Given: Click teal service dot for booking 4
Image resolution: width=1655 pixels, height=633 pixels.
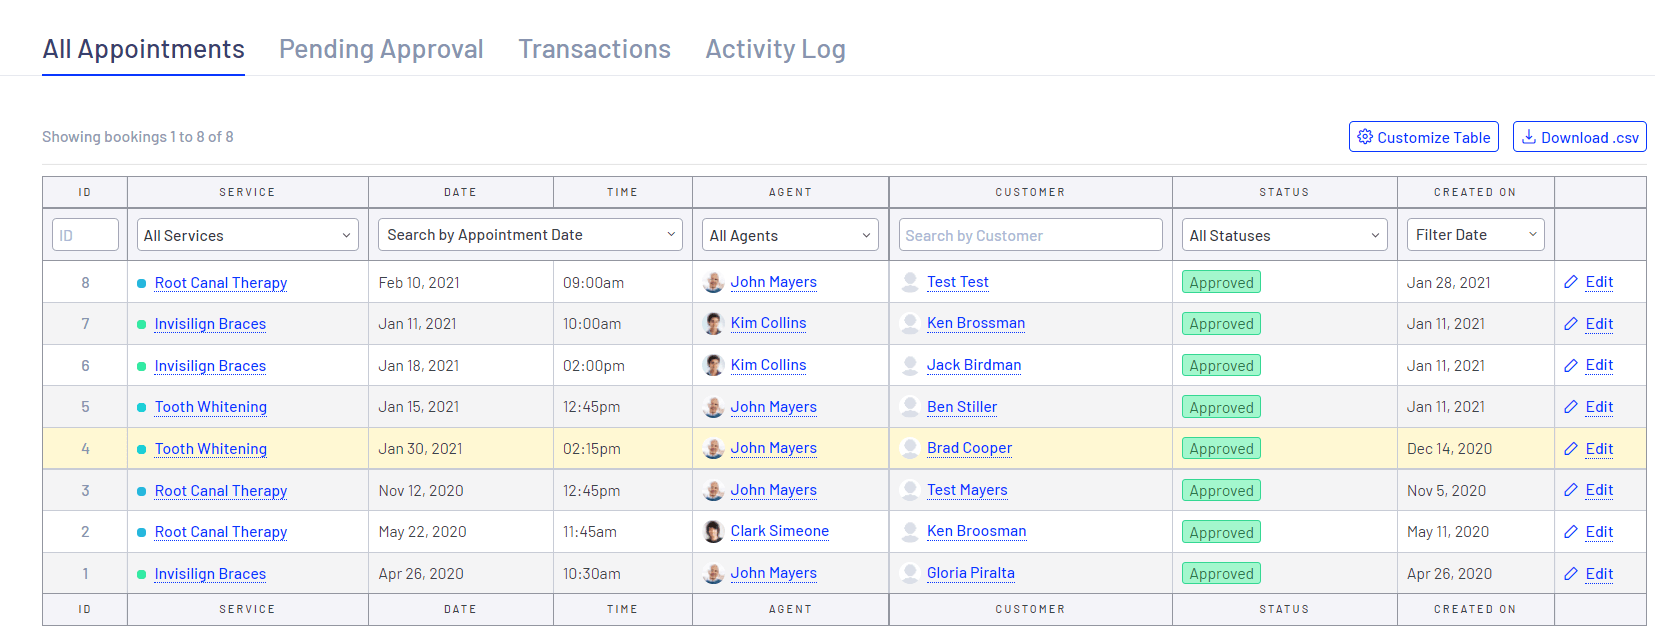Looking at the screenshot, I should (142, 449).
